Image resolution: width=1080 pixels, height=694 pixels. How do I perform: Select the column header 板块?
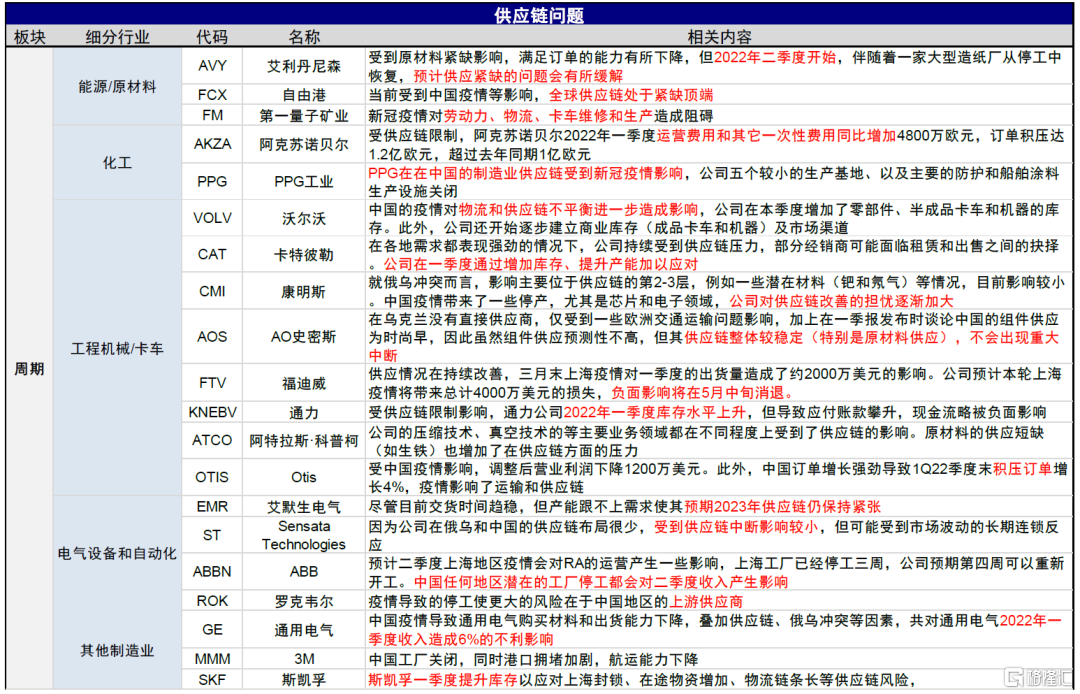coord(30,36)
